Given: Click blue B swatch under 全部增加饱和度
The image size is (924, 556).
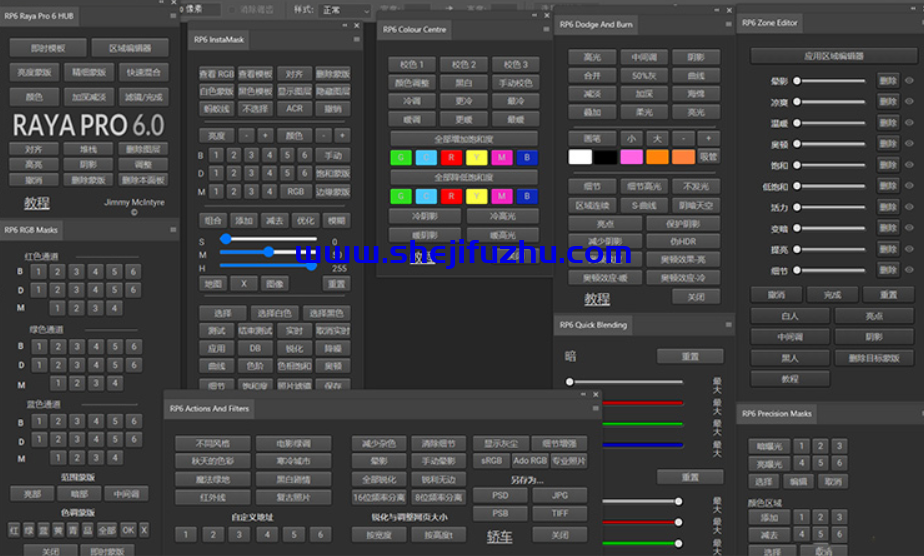Looking at the screenshot, I should pyautogui.click(x=527, y=157).
